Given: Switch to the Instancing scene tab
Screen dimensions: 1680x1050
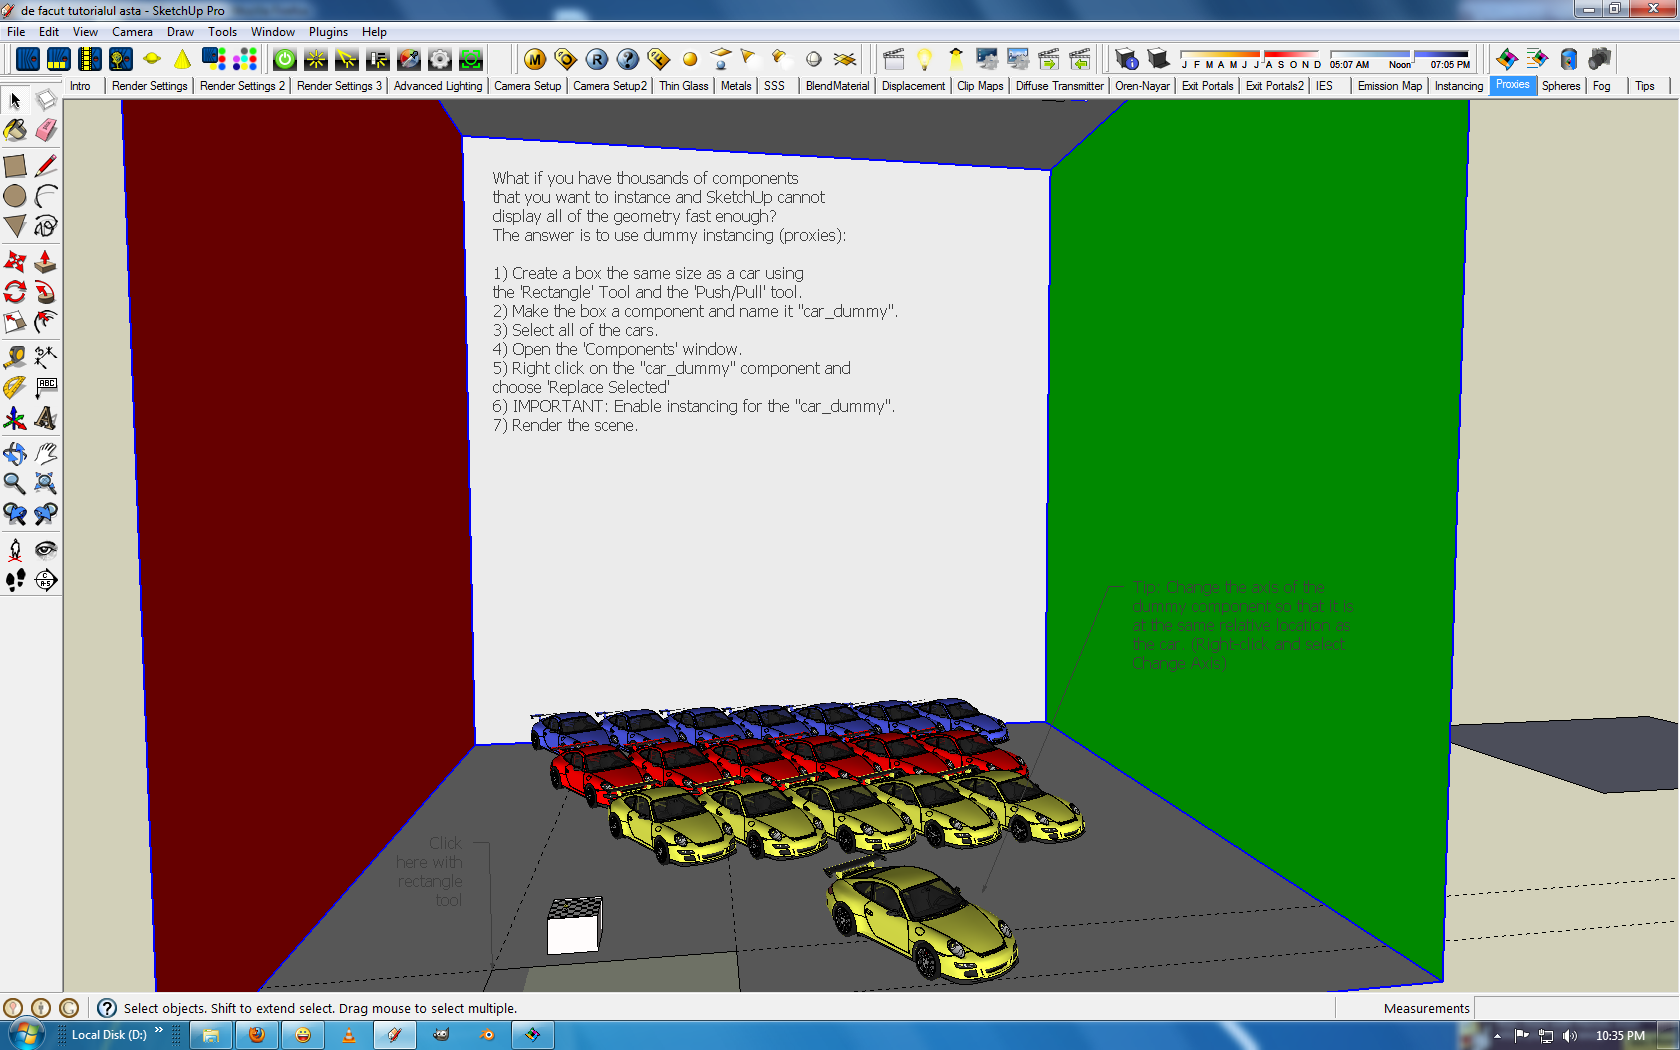Looking at the screenshot, I should click(x=1458, y=86).
